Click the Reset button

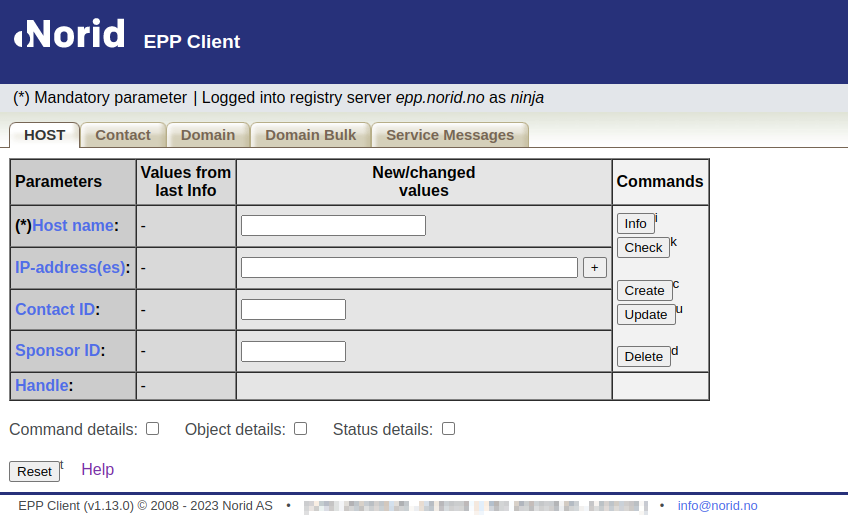[x=34, y=471]
